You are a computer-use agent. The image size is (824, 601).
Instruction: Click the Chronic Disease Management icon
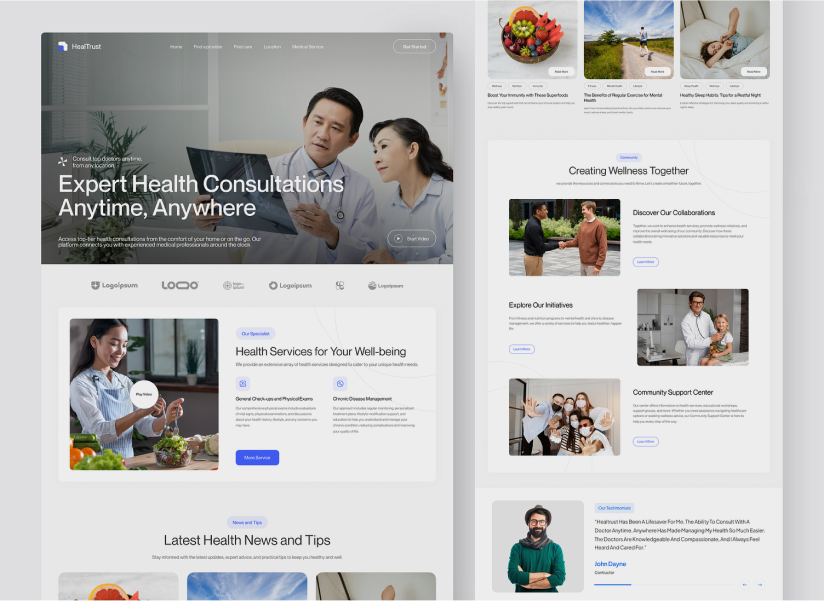pyautogui.click(x=339, y=384)
